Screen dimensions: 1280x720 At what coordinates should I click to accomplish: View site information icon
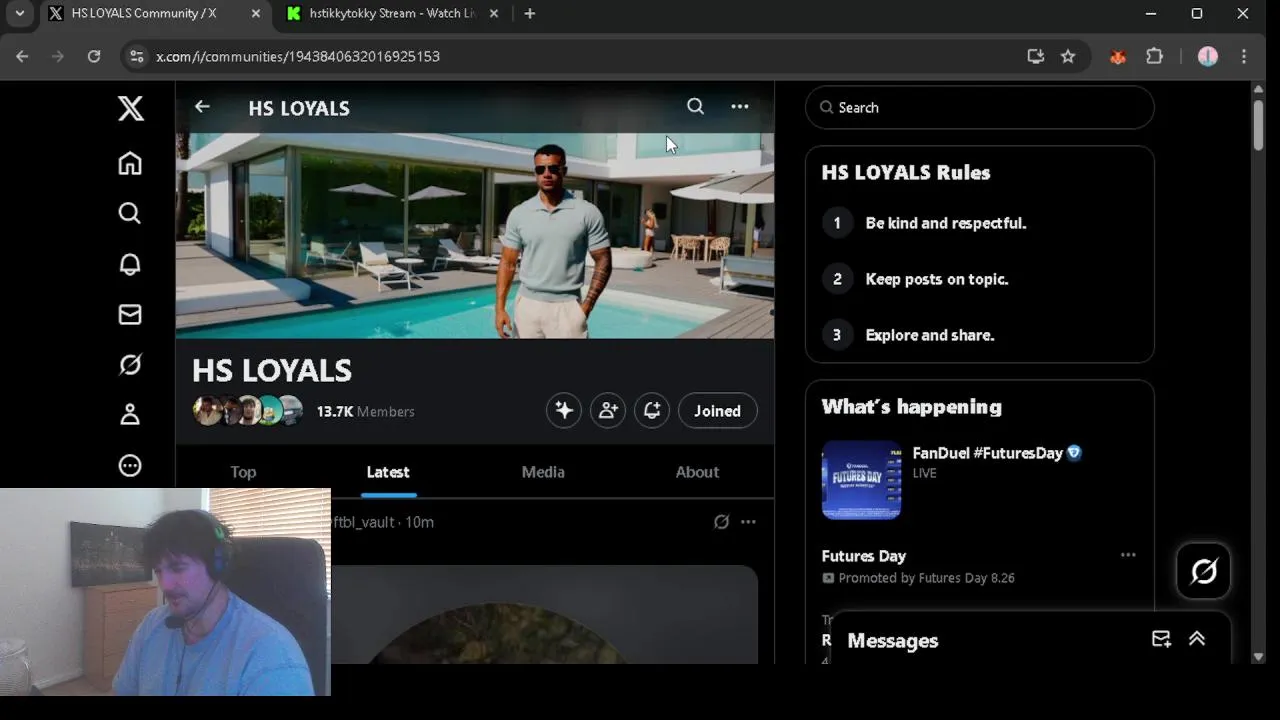(137, 57)
